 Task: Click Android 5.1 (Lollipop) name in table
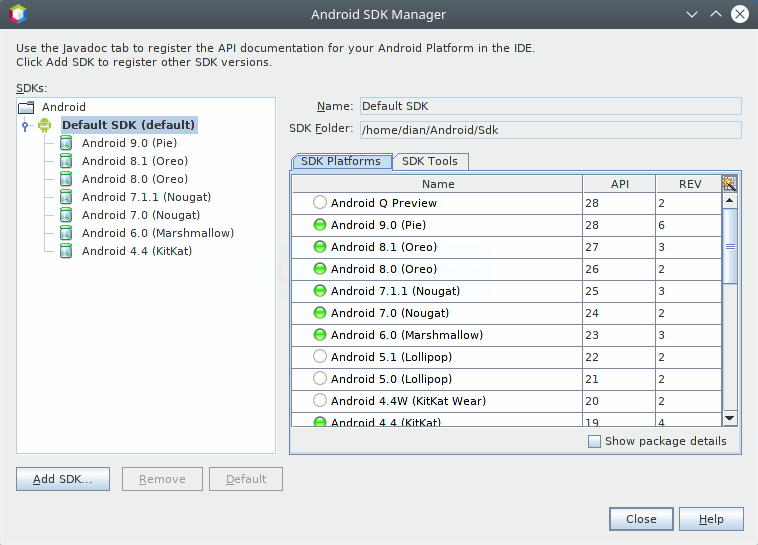(391, 357)
